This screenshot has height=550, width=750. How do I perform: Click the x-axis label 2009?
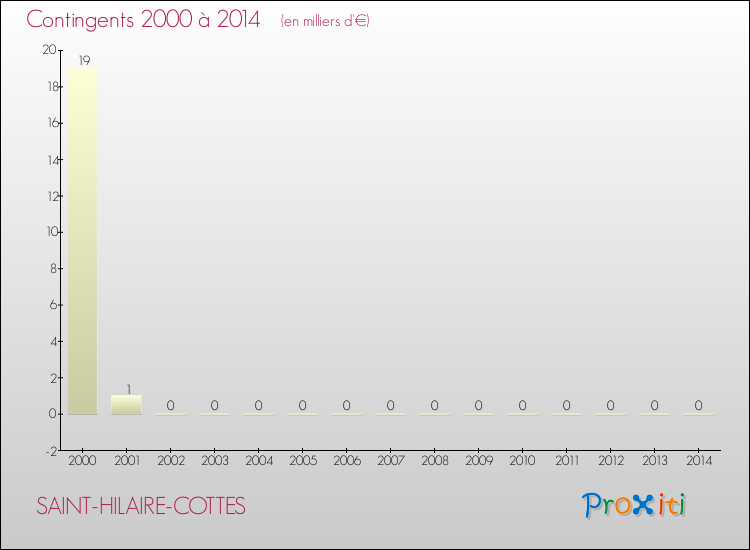(x=479, y=461)
